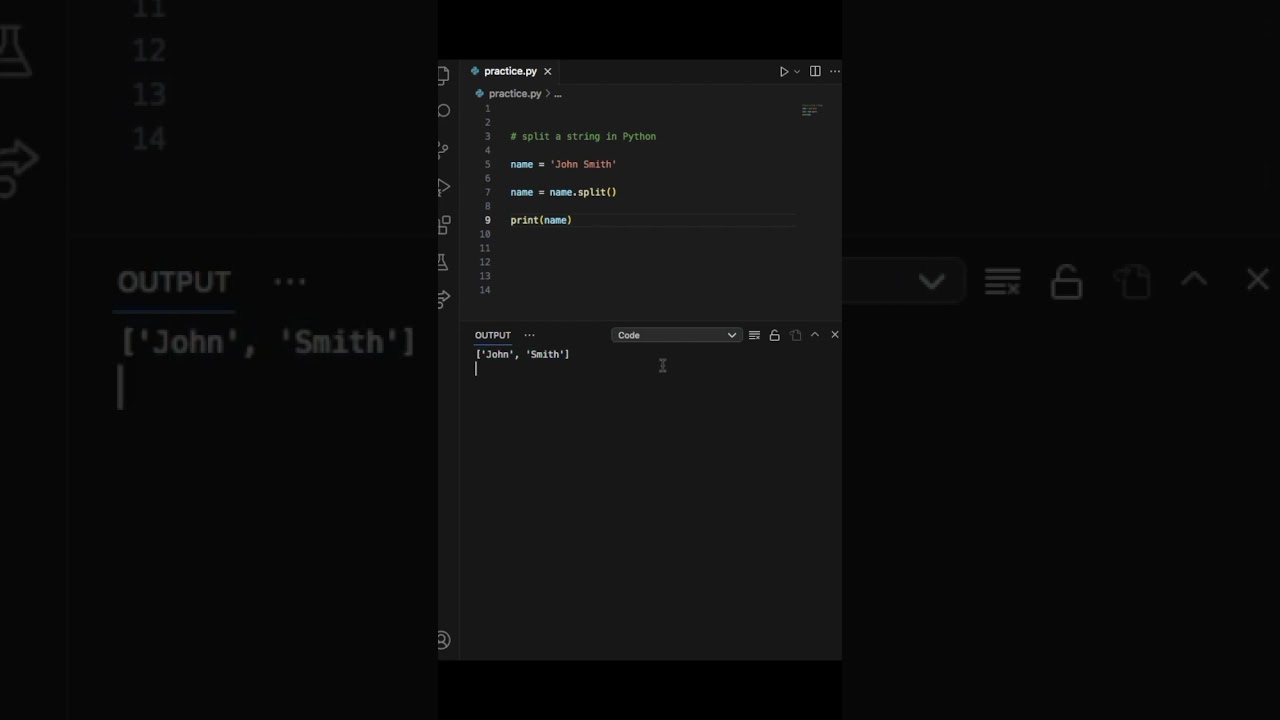Image resolution: width=1280 pixels, height=720 pixels.
Task: Toggle output auto-scroll lock
Action: click(774, 335)
